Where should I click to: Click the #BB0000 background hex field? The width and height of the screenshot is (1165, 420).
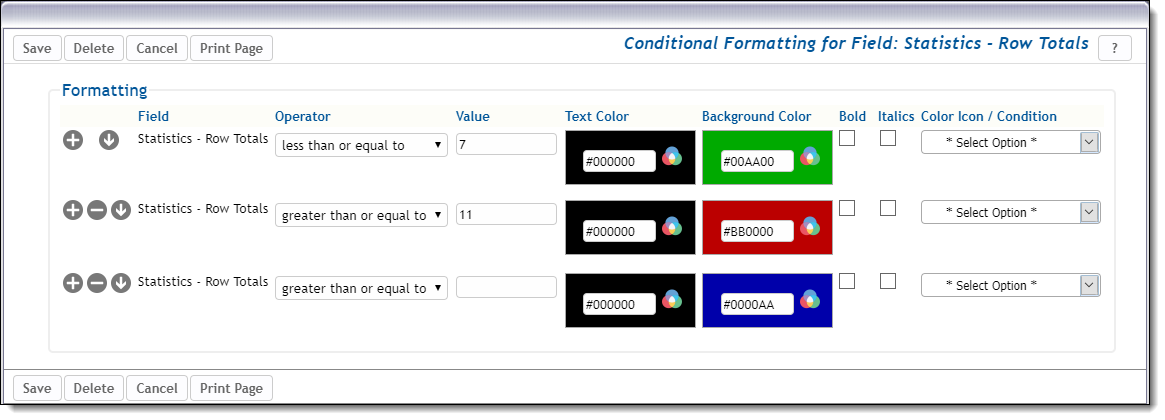pos(757,231)
